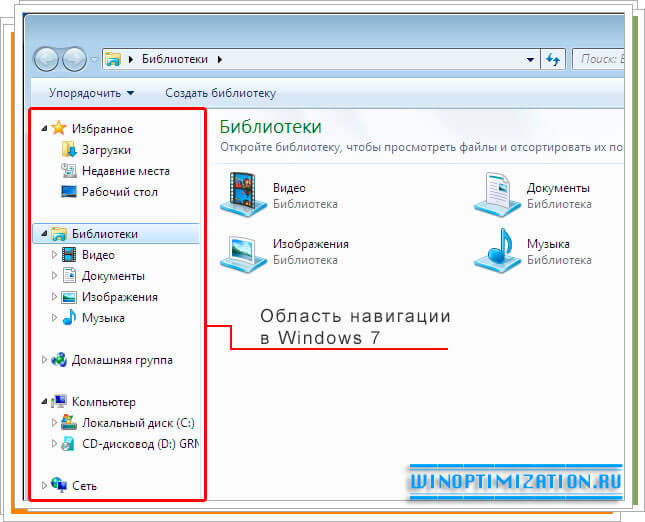Open recent pages dropdown beside Forward button
Screen dimensions: 645x522
click(x=94, y=60)
